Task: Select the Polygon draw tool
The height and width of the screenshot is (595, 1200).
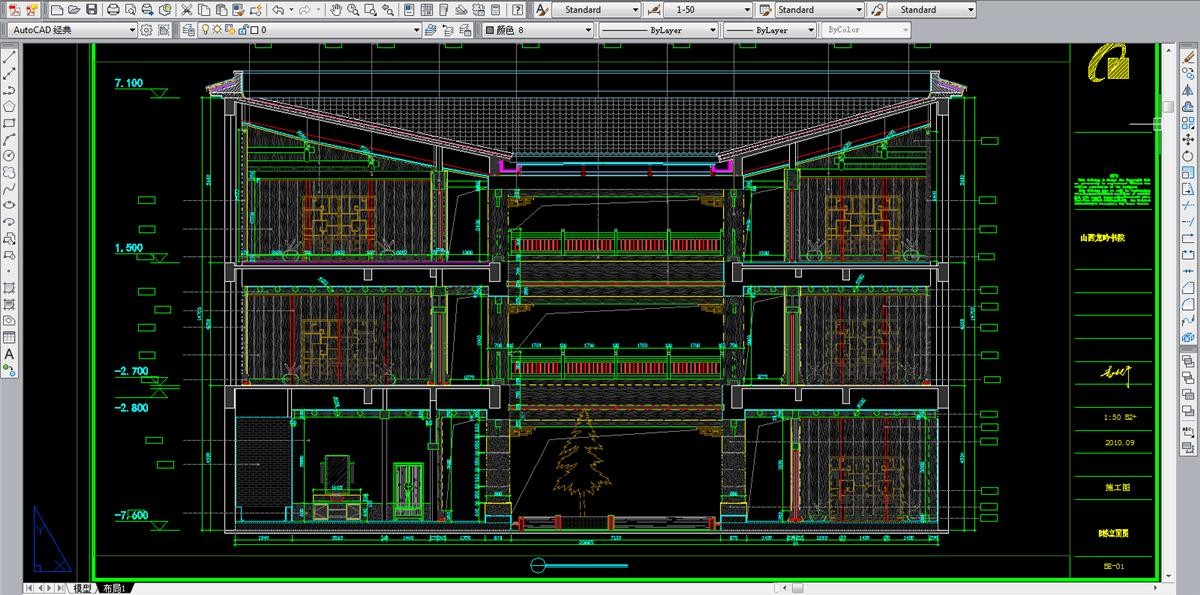Action: click(x=9, y=106)
